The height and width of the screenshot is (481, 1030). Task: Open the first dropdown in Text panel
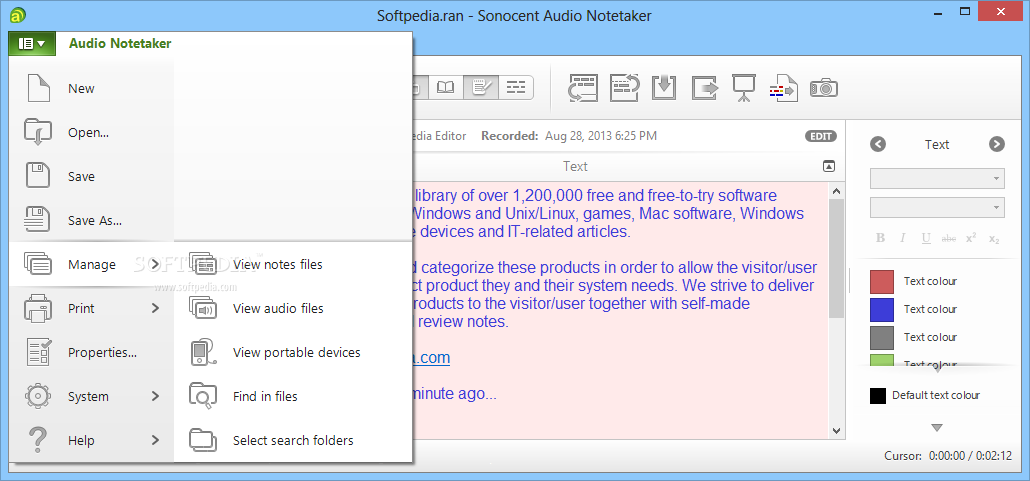[x=937, y=179]
